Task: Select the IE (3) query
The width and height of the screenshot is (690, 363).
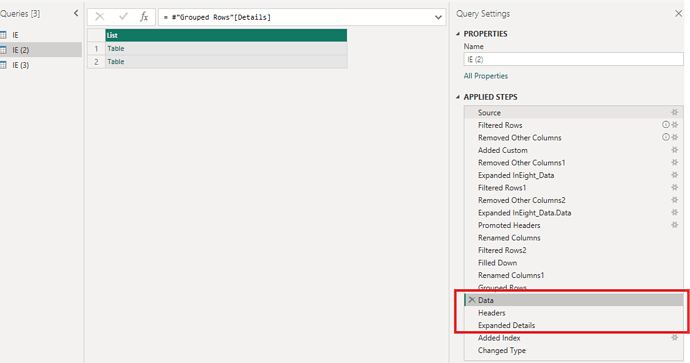Action: [x=21, y=65]
